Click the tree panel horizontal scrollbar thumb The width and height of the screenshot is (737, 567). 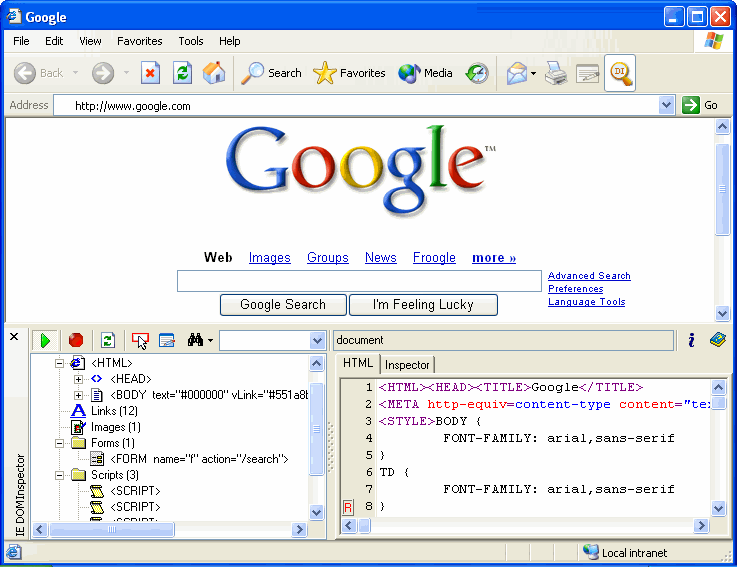point(112,530)
